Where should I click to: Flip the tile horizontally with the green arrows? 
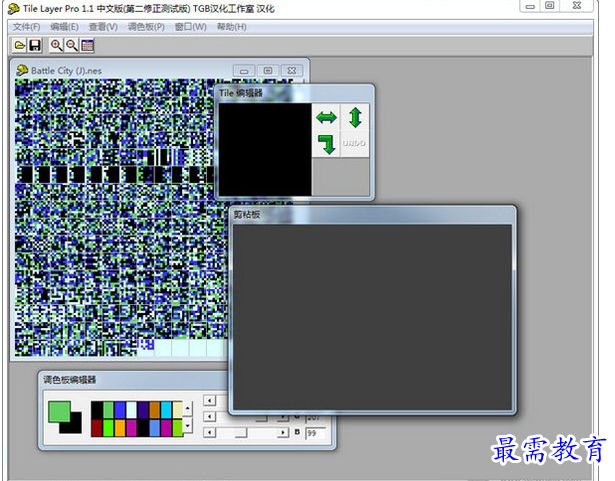coord(326,117)
